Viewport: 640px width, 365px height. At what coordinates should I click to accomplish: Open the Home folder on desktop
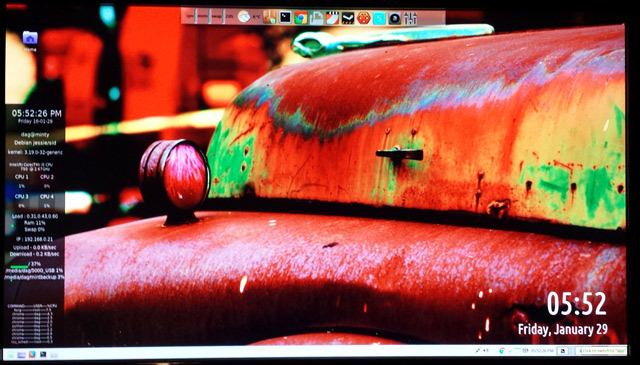[x=30, y=39]
